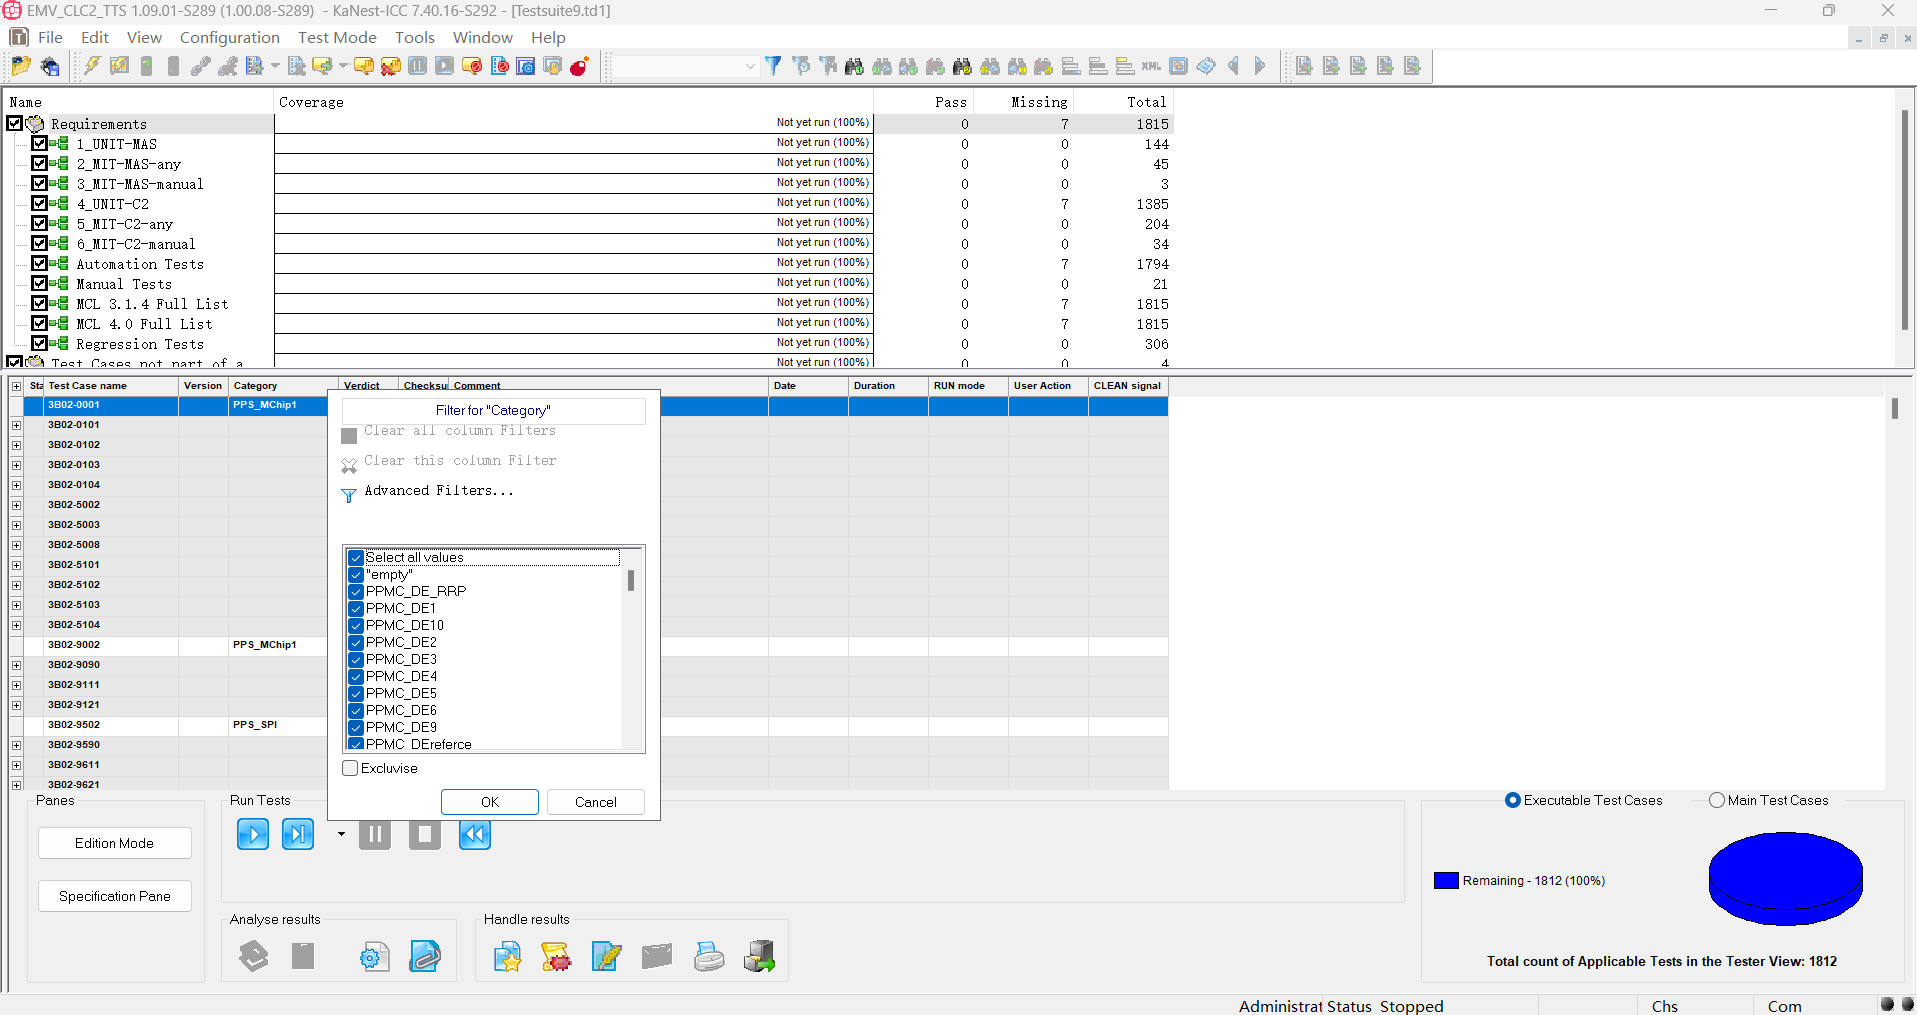This screenshot has width=1917, height=1015.
Task: Click the blue funnel filter toolbar icon
Action: pos(773,66)
